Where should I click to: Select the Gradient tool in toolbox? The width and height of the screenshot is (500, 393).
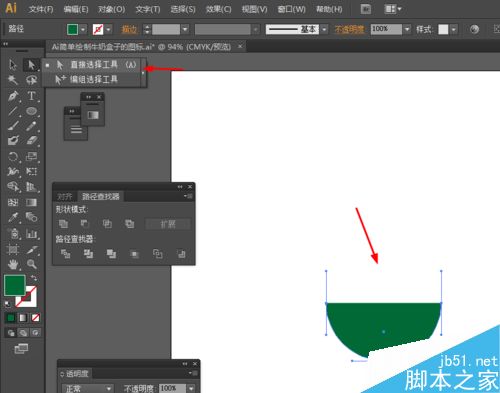click(32, 202)
